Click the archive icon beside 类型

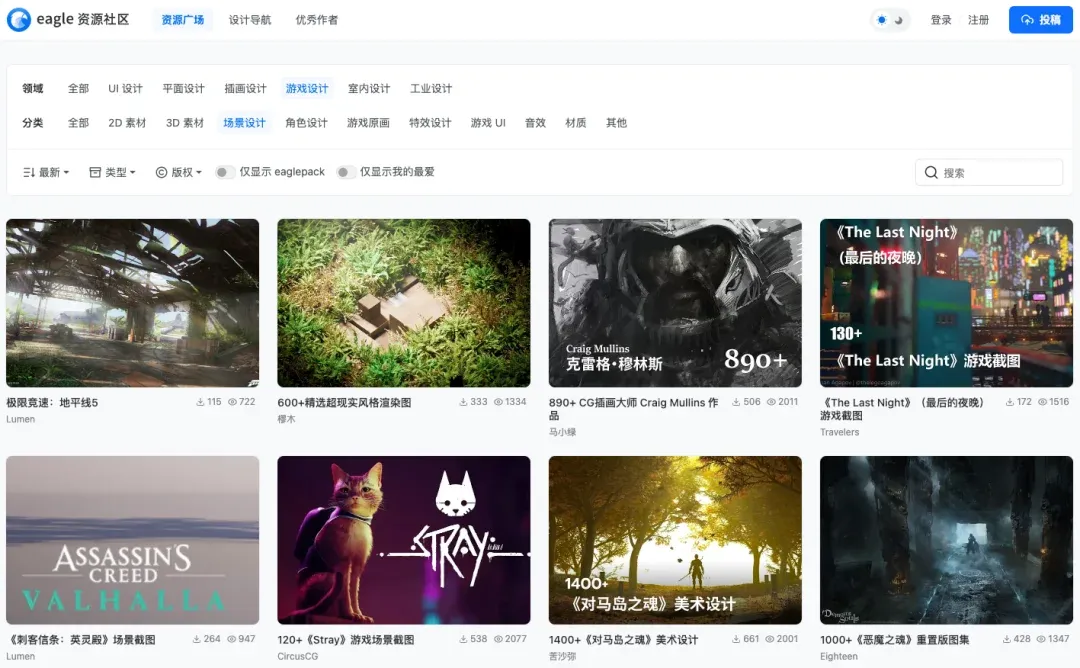coord(95,172)
